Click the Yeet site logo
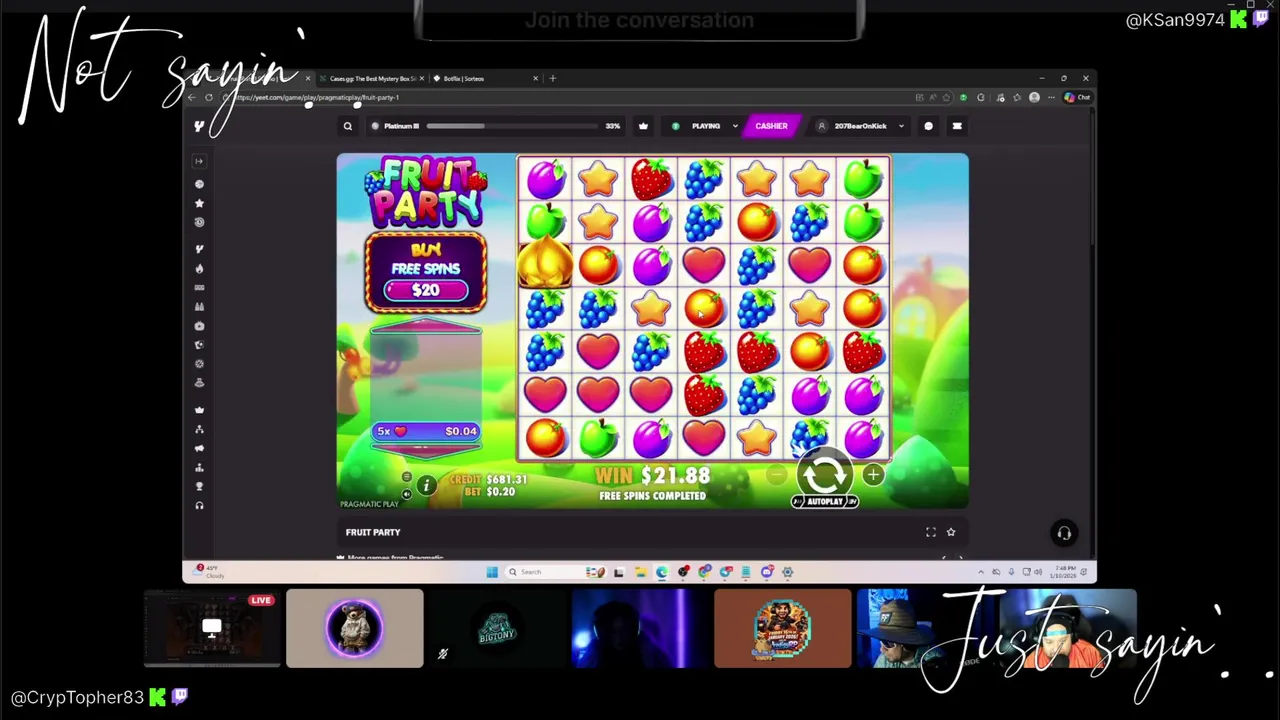 tap(199, 126)
